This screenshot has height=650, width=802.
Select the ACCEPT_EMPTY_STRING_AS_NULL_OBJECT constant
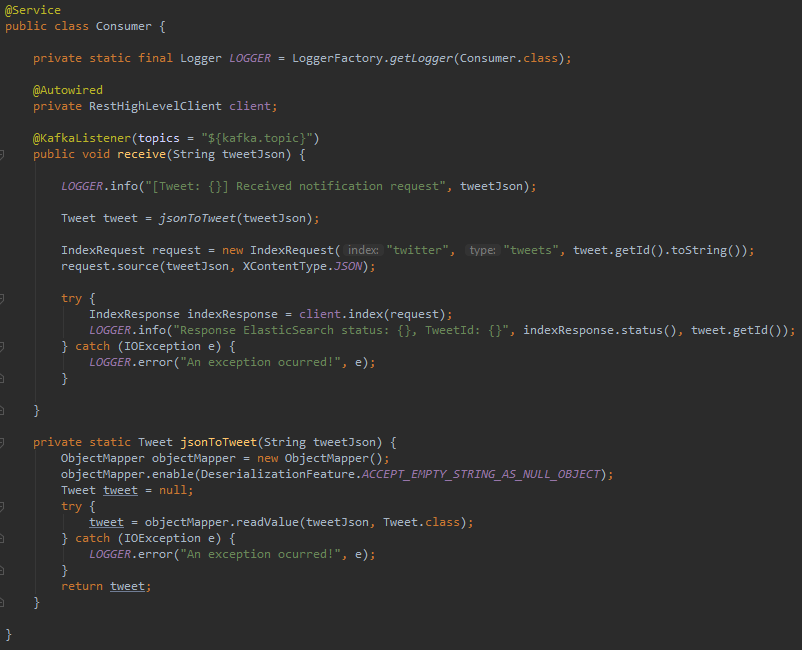481,475
